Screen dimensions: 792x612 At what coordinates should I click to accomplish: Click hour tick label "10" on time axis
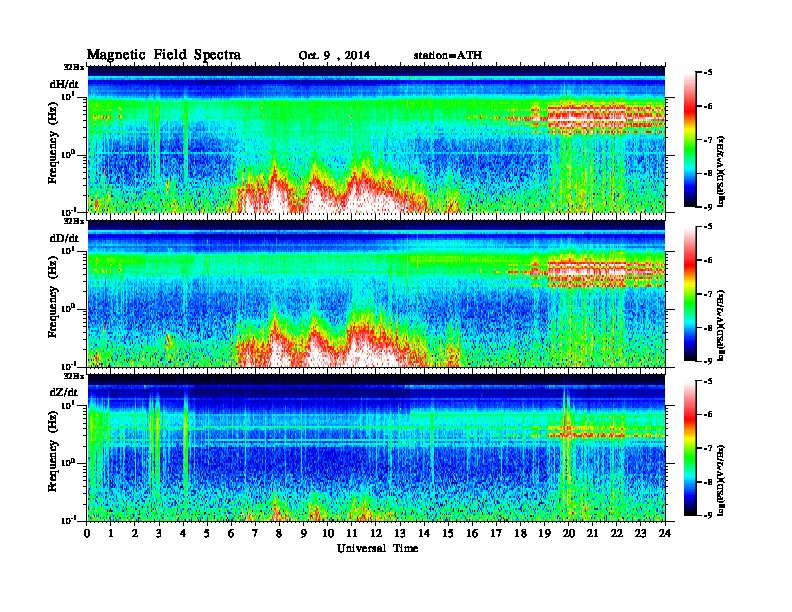point(328,534)
